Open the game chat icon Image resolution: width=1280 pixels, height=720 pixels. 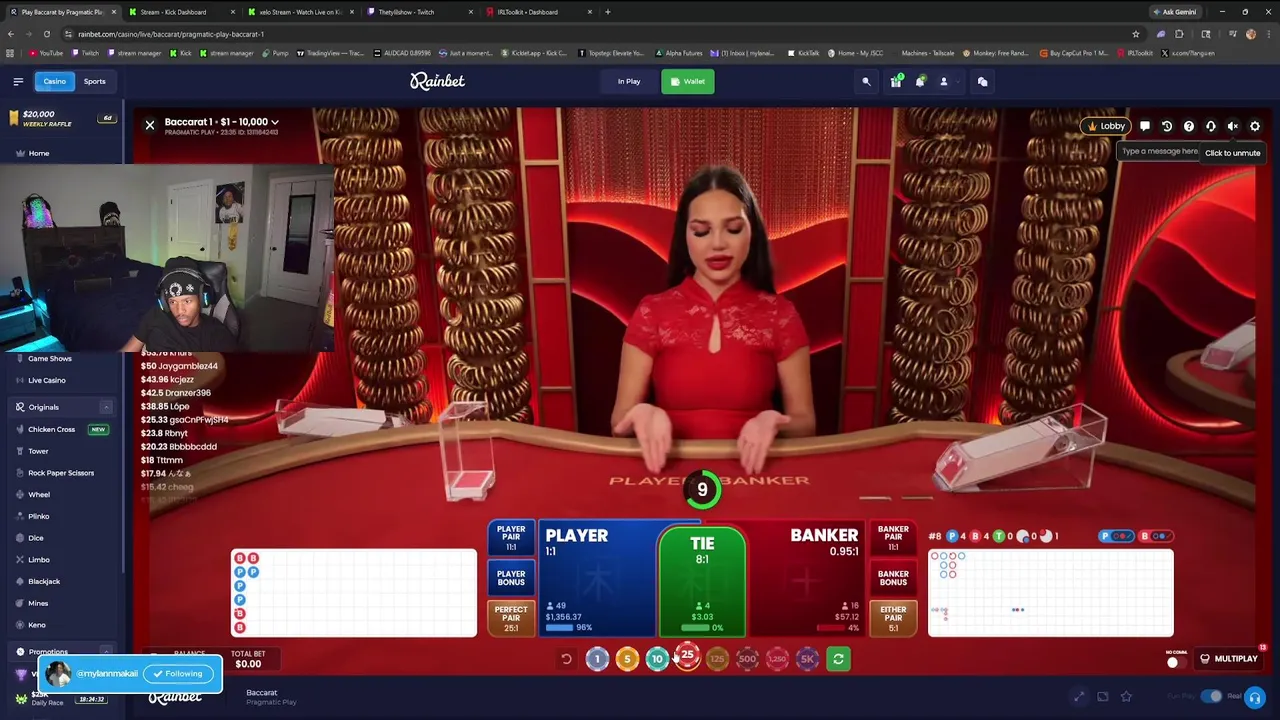coord(1145,126)
